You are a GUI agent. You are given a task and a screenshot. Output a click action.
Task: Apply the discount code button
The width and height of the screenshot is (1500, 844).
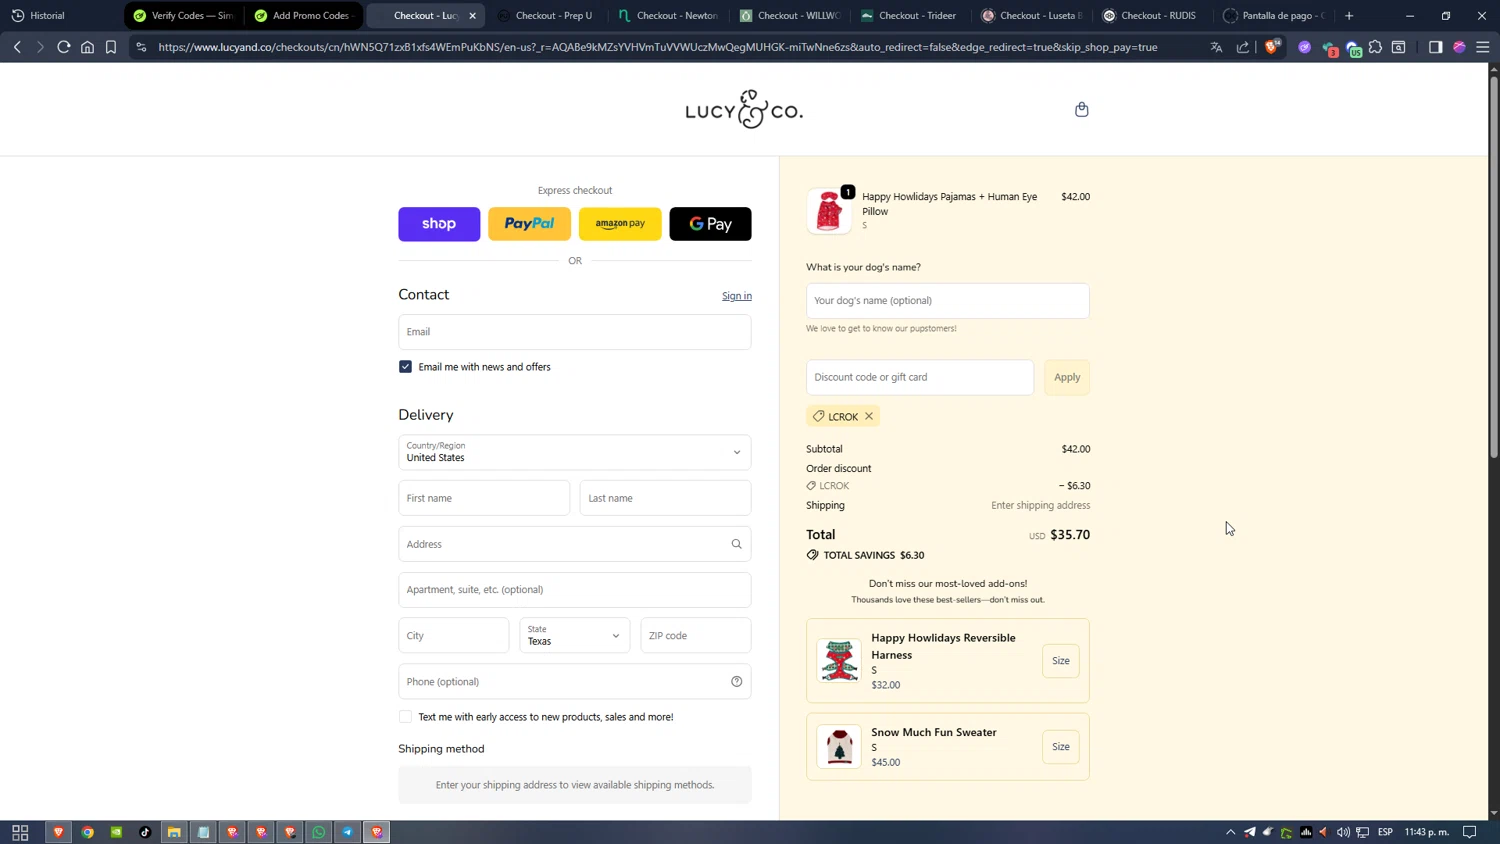1067,377
